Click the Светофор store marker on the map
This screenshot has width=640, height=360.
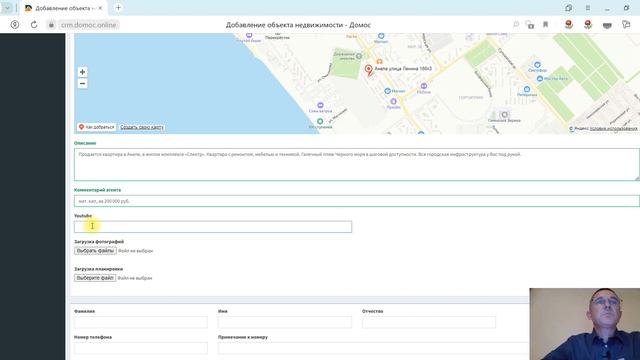pyautogui.click(x=537, y=64)
